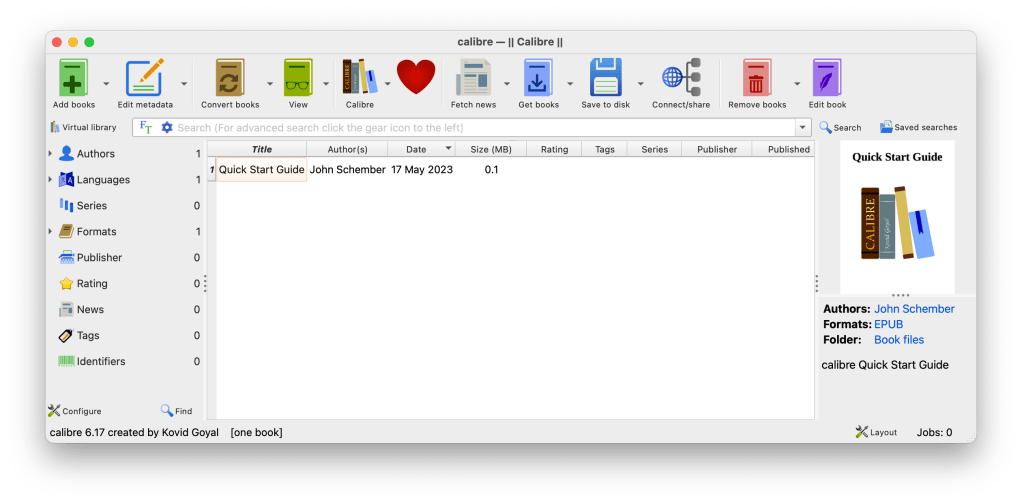Click the red heart donate icon
Image resolution: width=1022 pixels, height=503 pixels.
coord(416,78)
